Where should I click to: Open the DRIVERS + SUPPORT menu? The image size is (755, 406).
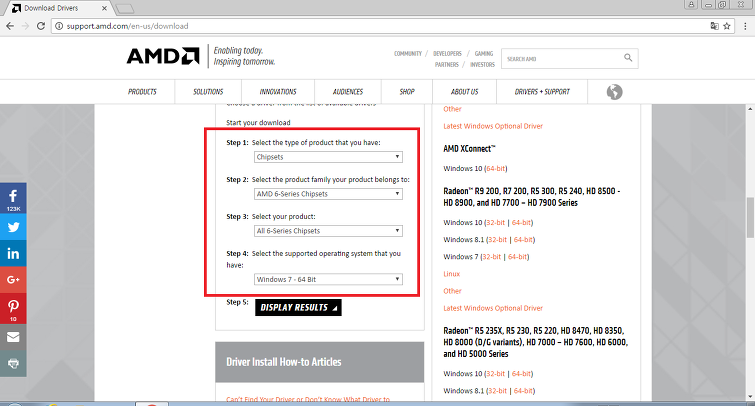[x=542, y=92]
